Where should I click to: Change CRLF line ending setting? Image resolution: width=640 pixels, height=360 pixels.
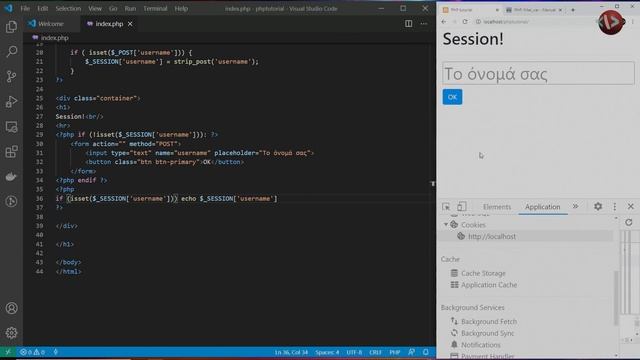(x=376, y=352)
